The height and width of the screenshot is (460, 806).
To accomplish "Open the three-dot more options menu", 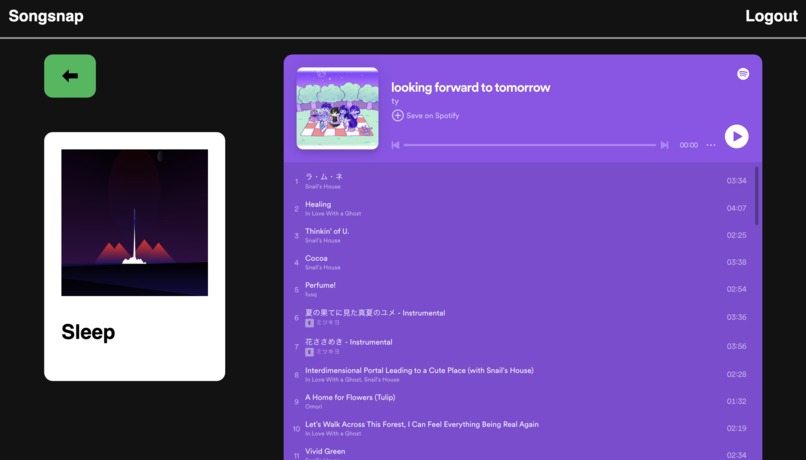I will (711, 145).
